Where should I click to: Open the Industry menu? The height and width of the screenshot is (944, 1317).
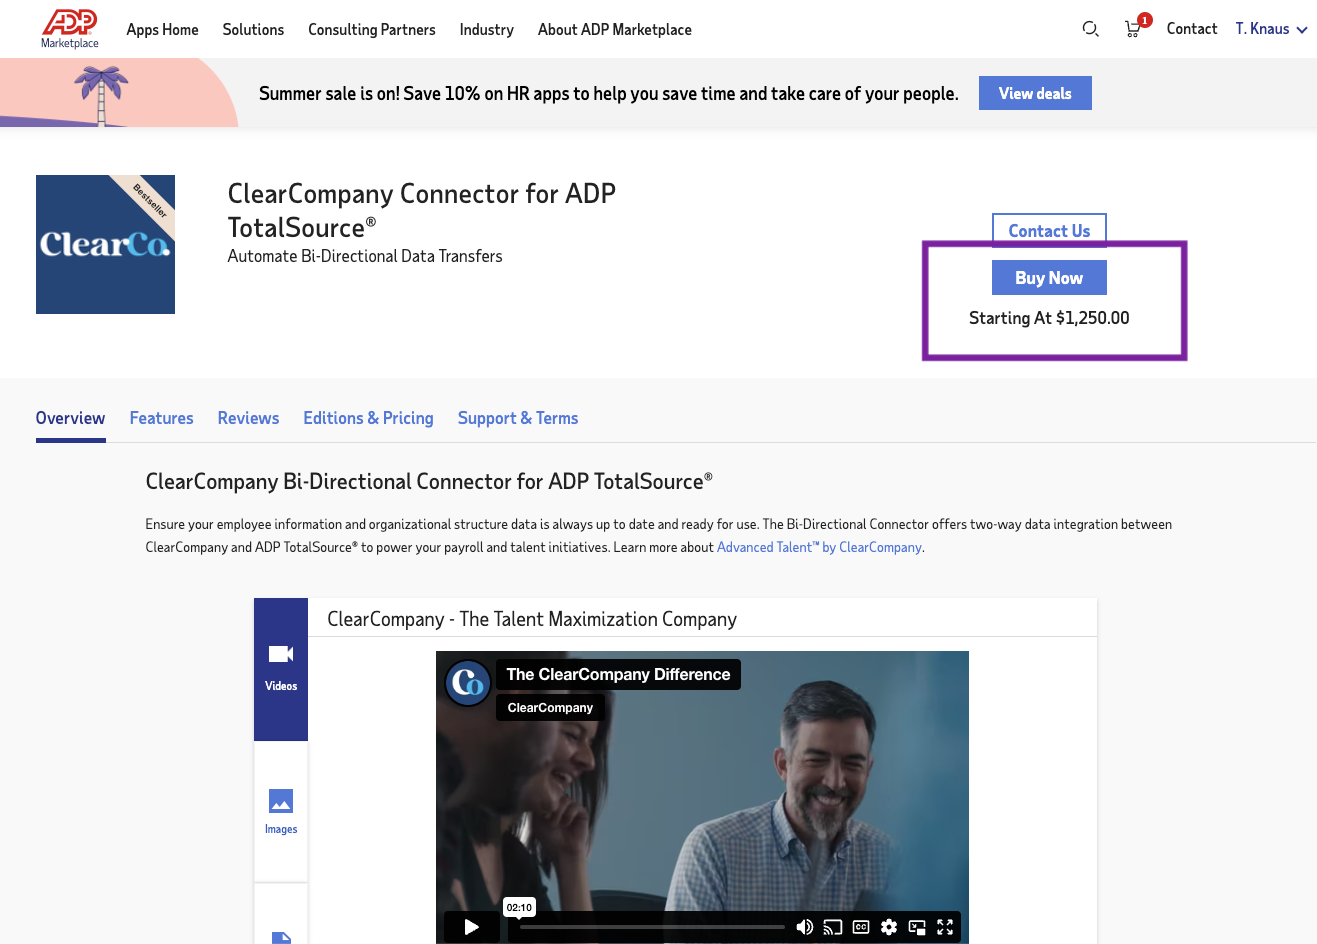click(x=487, y=30)
